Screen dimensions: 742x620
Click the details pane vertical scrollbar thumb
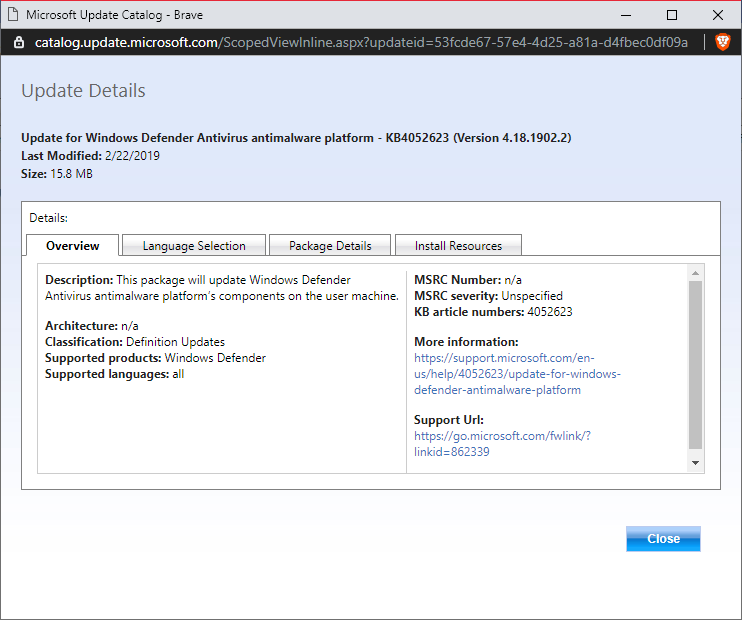[x=695, y=365]
